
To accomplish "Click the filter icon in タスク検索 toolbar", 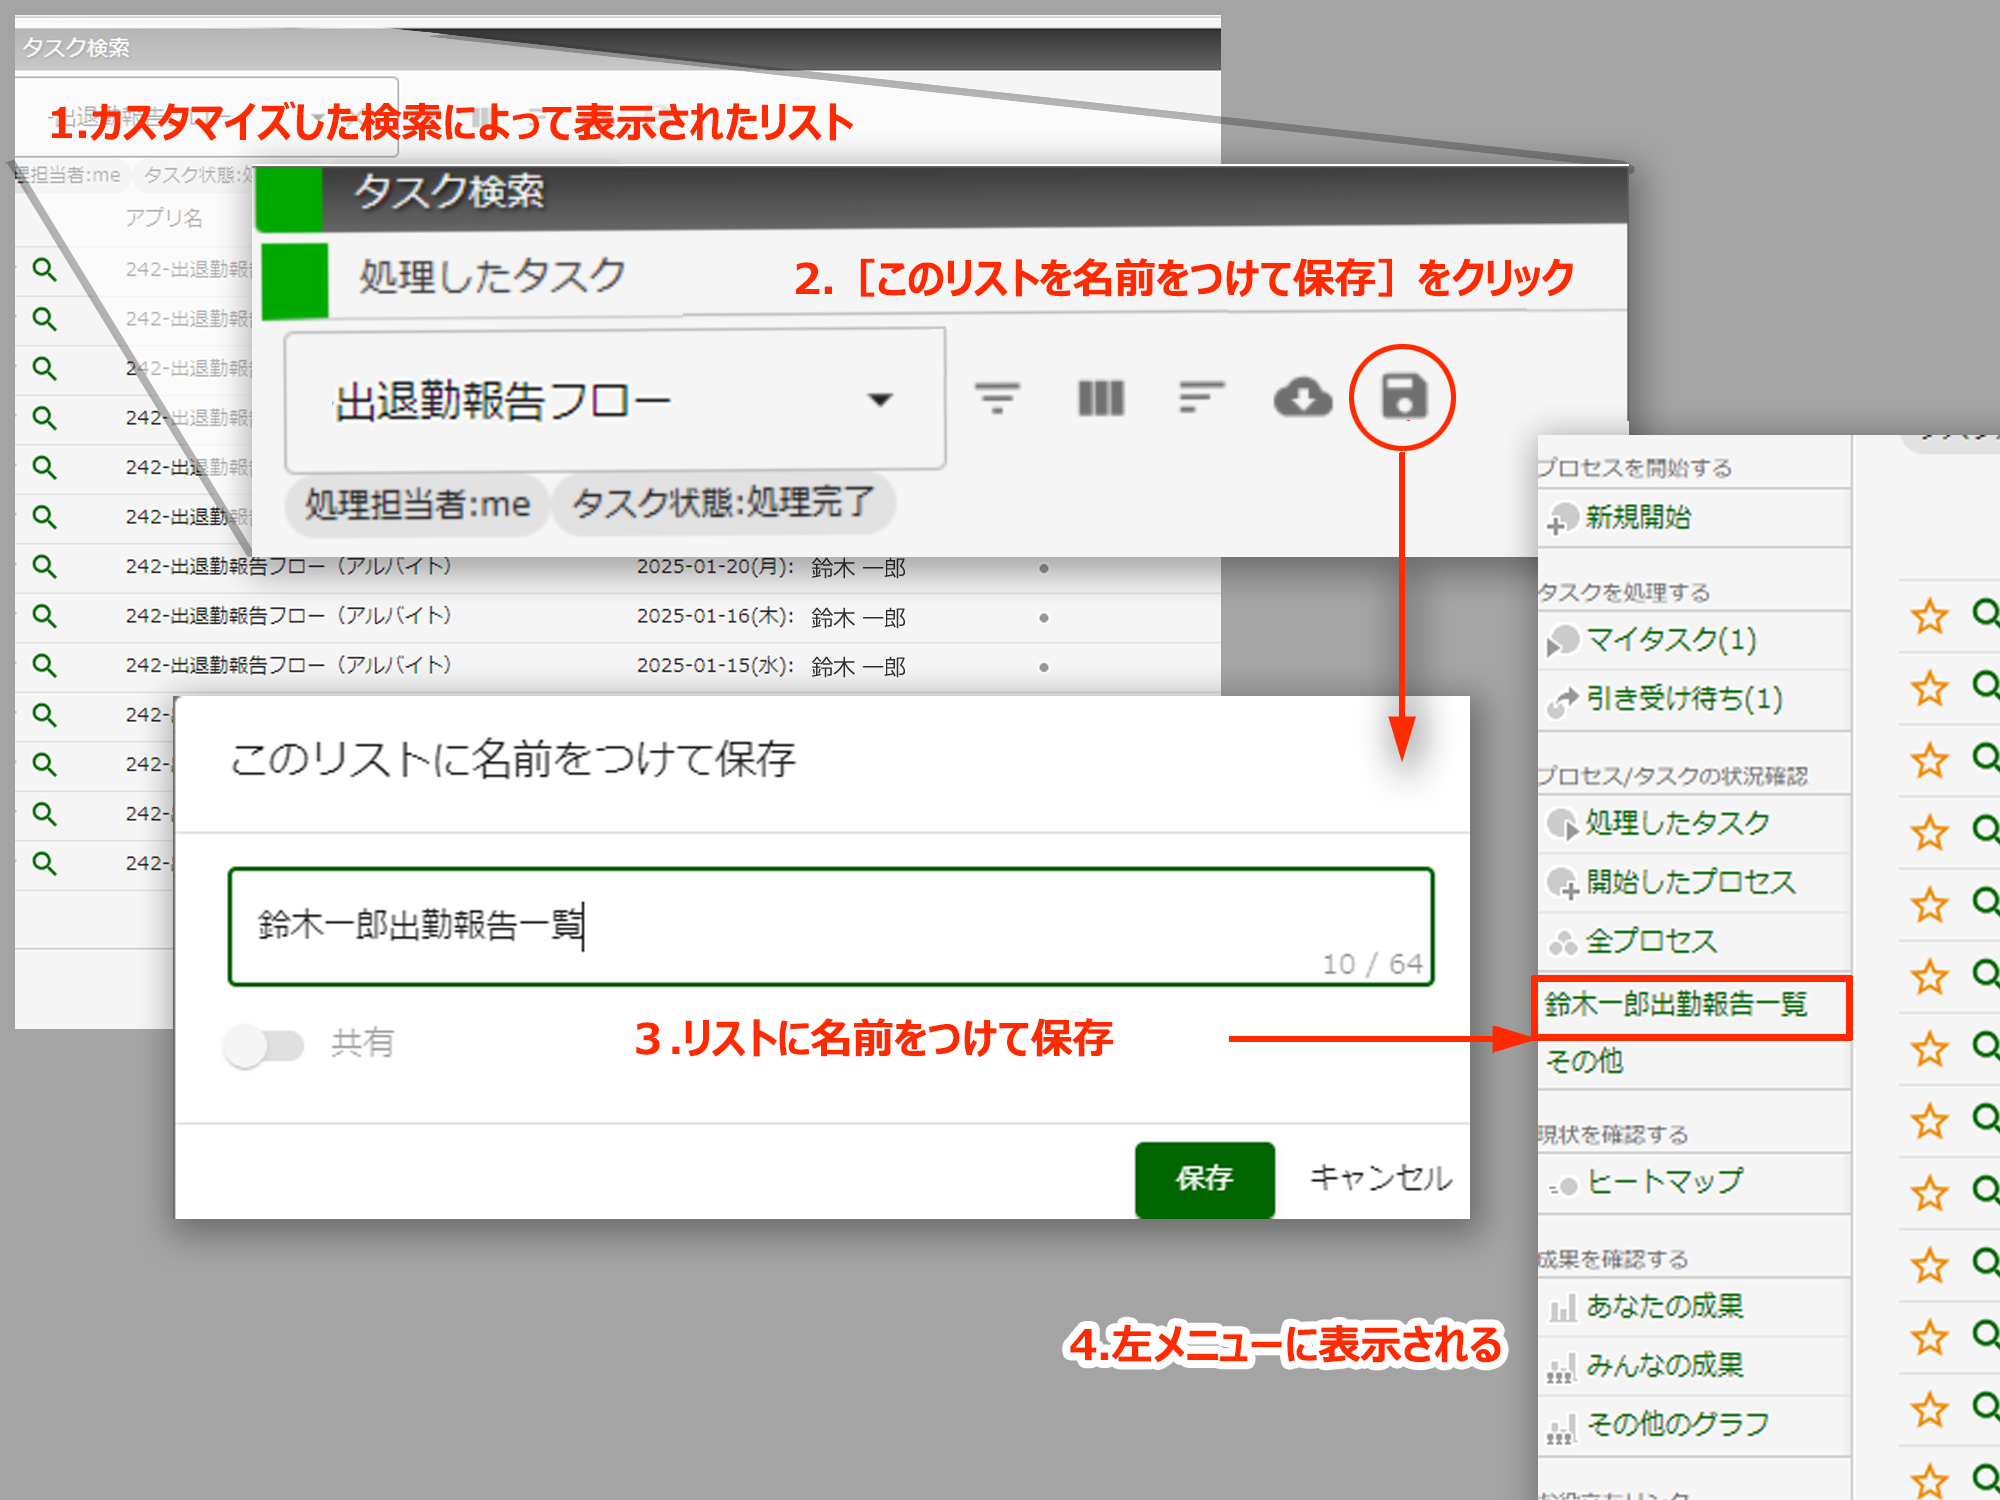I will (x=998, y=396).
